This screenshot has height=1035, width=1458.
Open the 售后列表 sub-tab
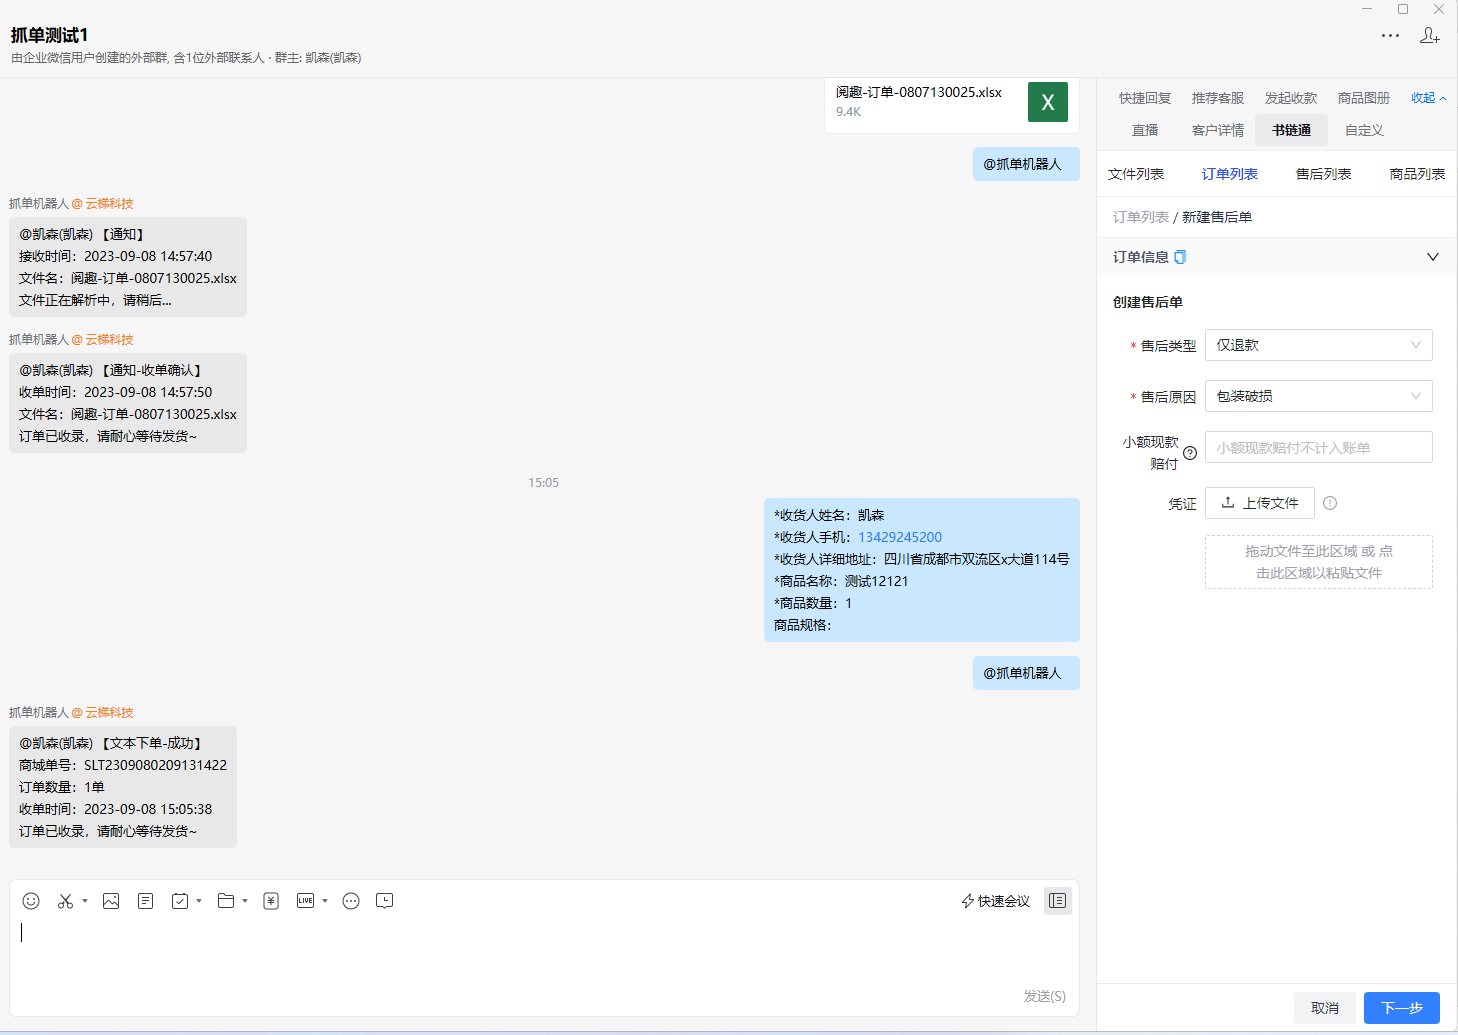1324,174
